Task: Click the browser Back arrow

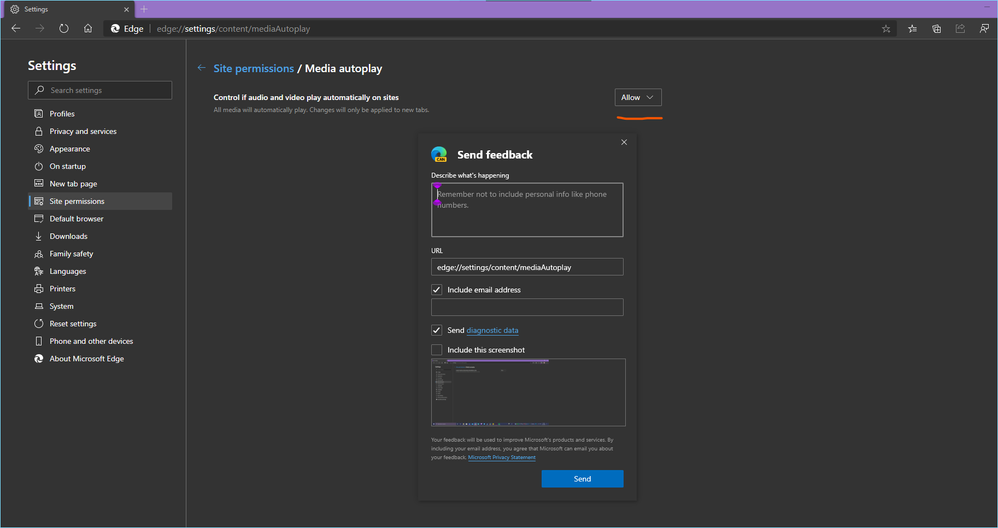Action: 16,29
